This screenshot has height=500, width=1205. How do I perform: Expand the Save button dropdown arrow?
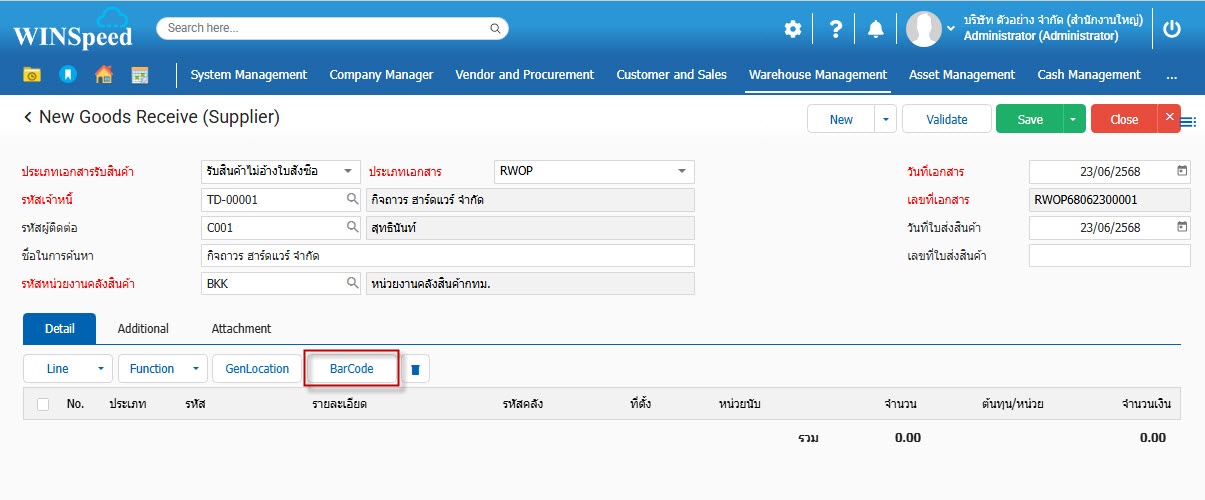[1072, 119]
